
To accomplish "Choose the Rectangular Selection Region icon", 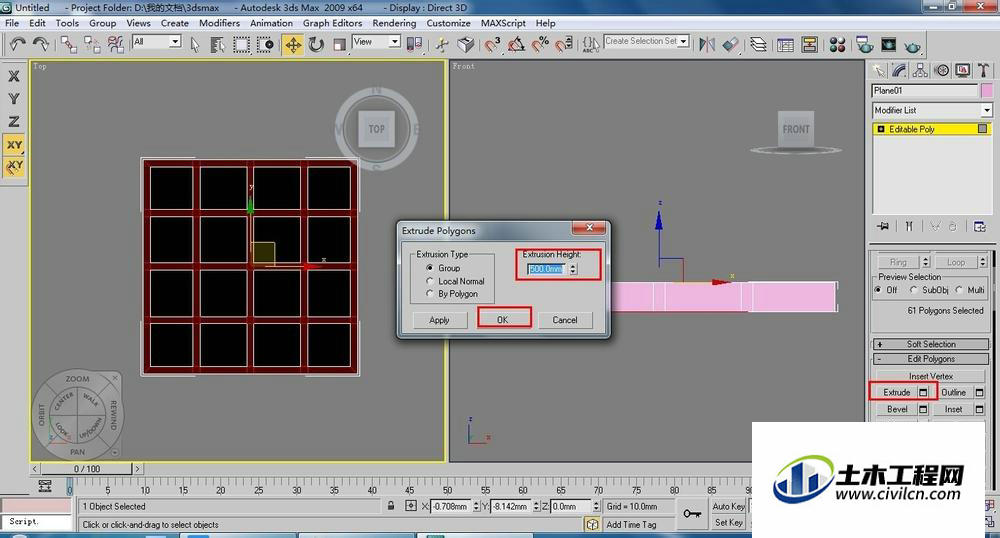I will point(241,44).
